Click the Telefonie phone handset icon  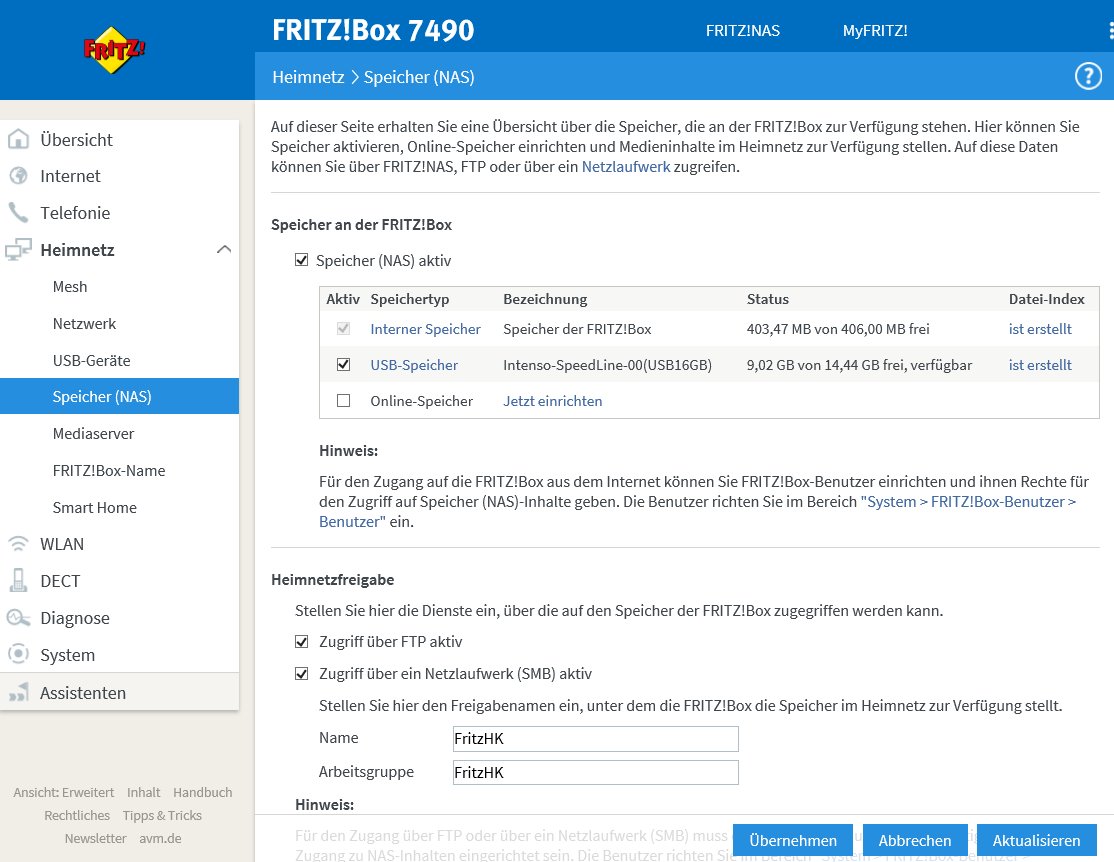[x=18, y=212]
